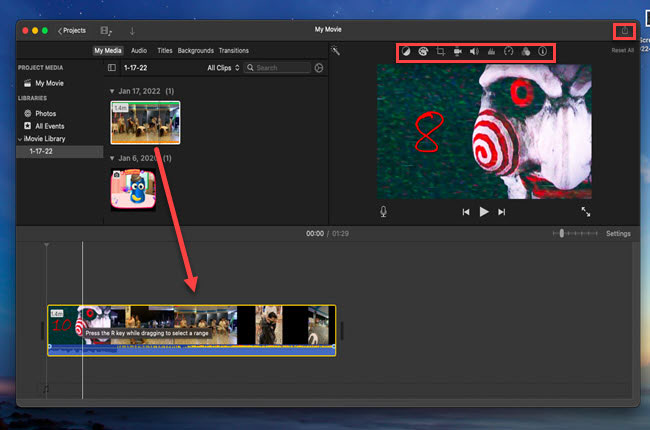Select the 1-17-22 event

point(59,151)
